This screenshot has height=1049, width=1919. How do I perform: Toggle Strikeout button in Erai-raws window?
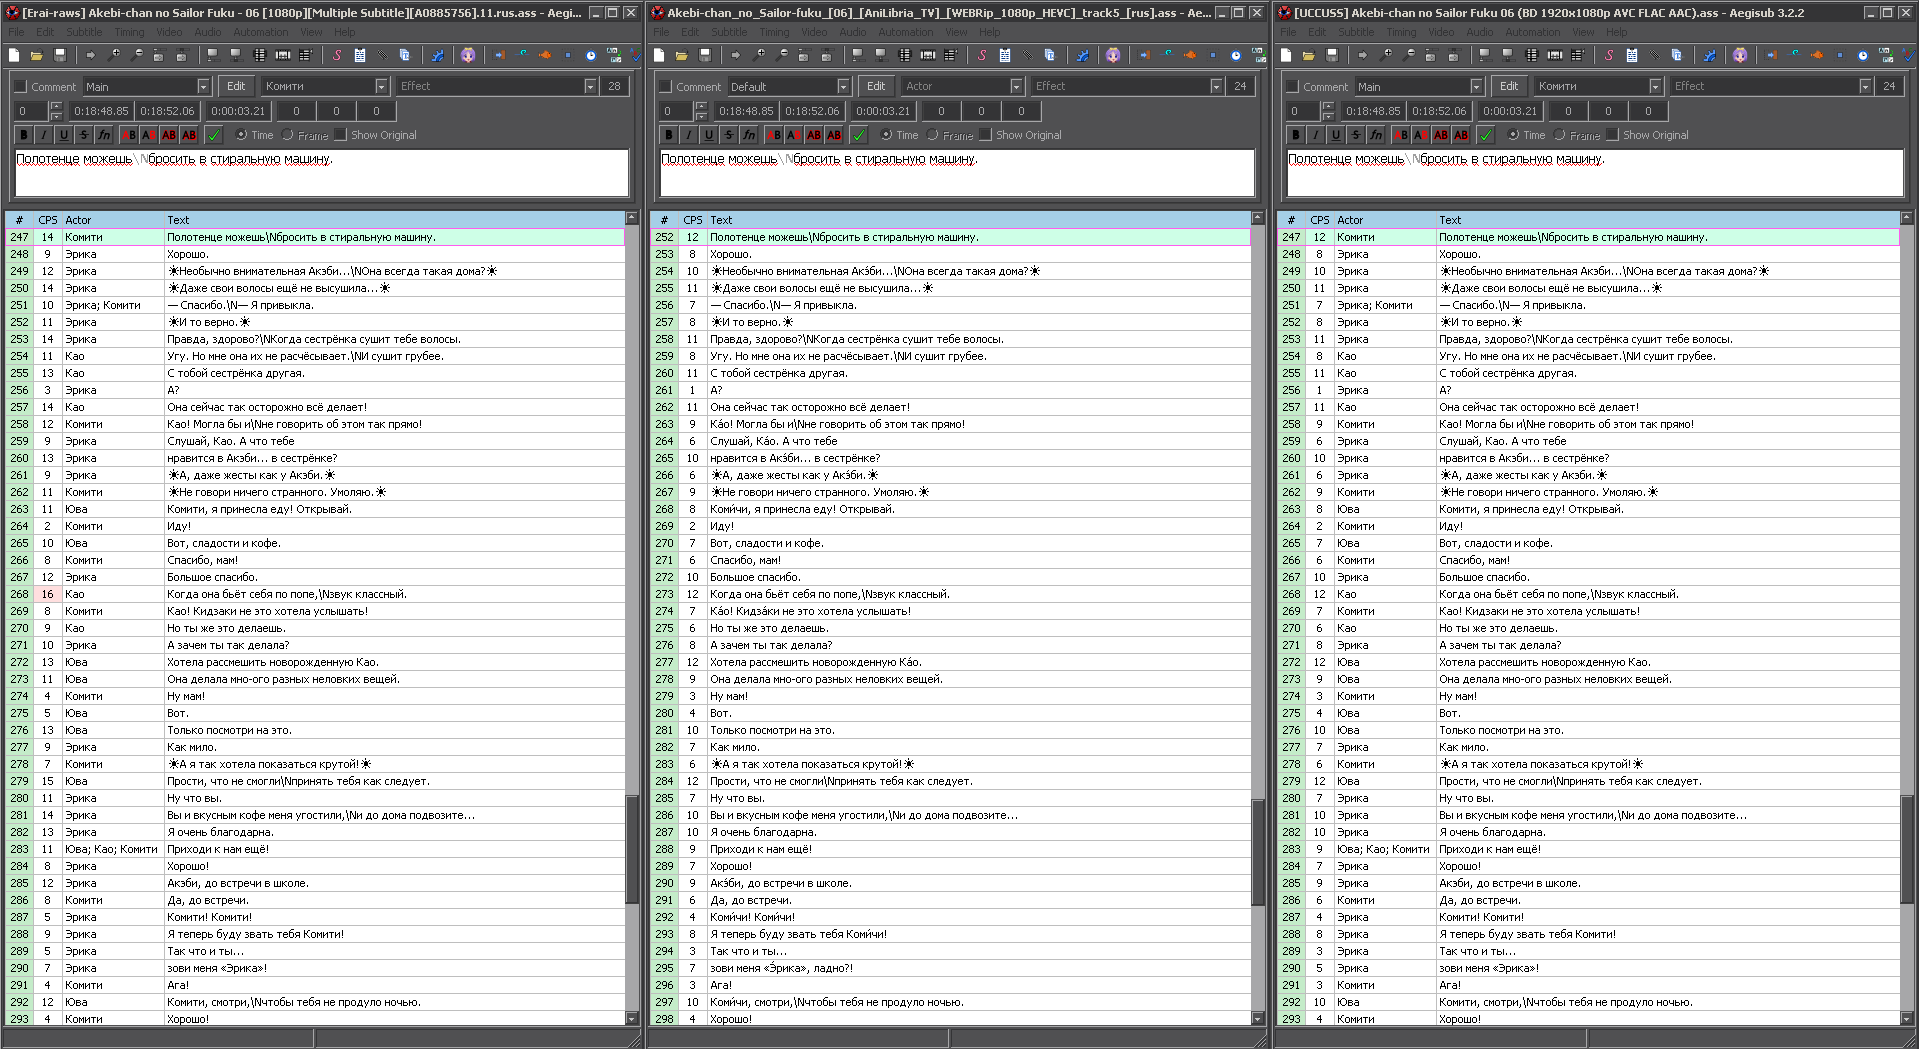(84, 135)
